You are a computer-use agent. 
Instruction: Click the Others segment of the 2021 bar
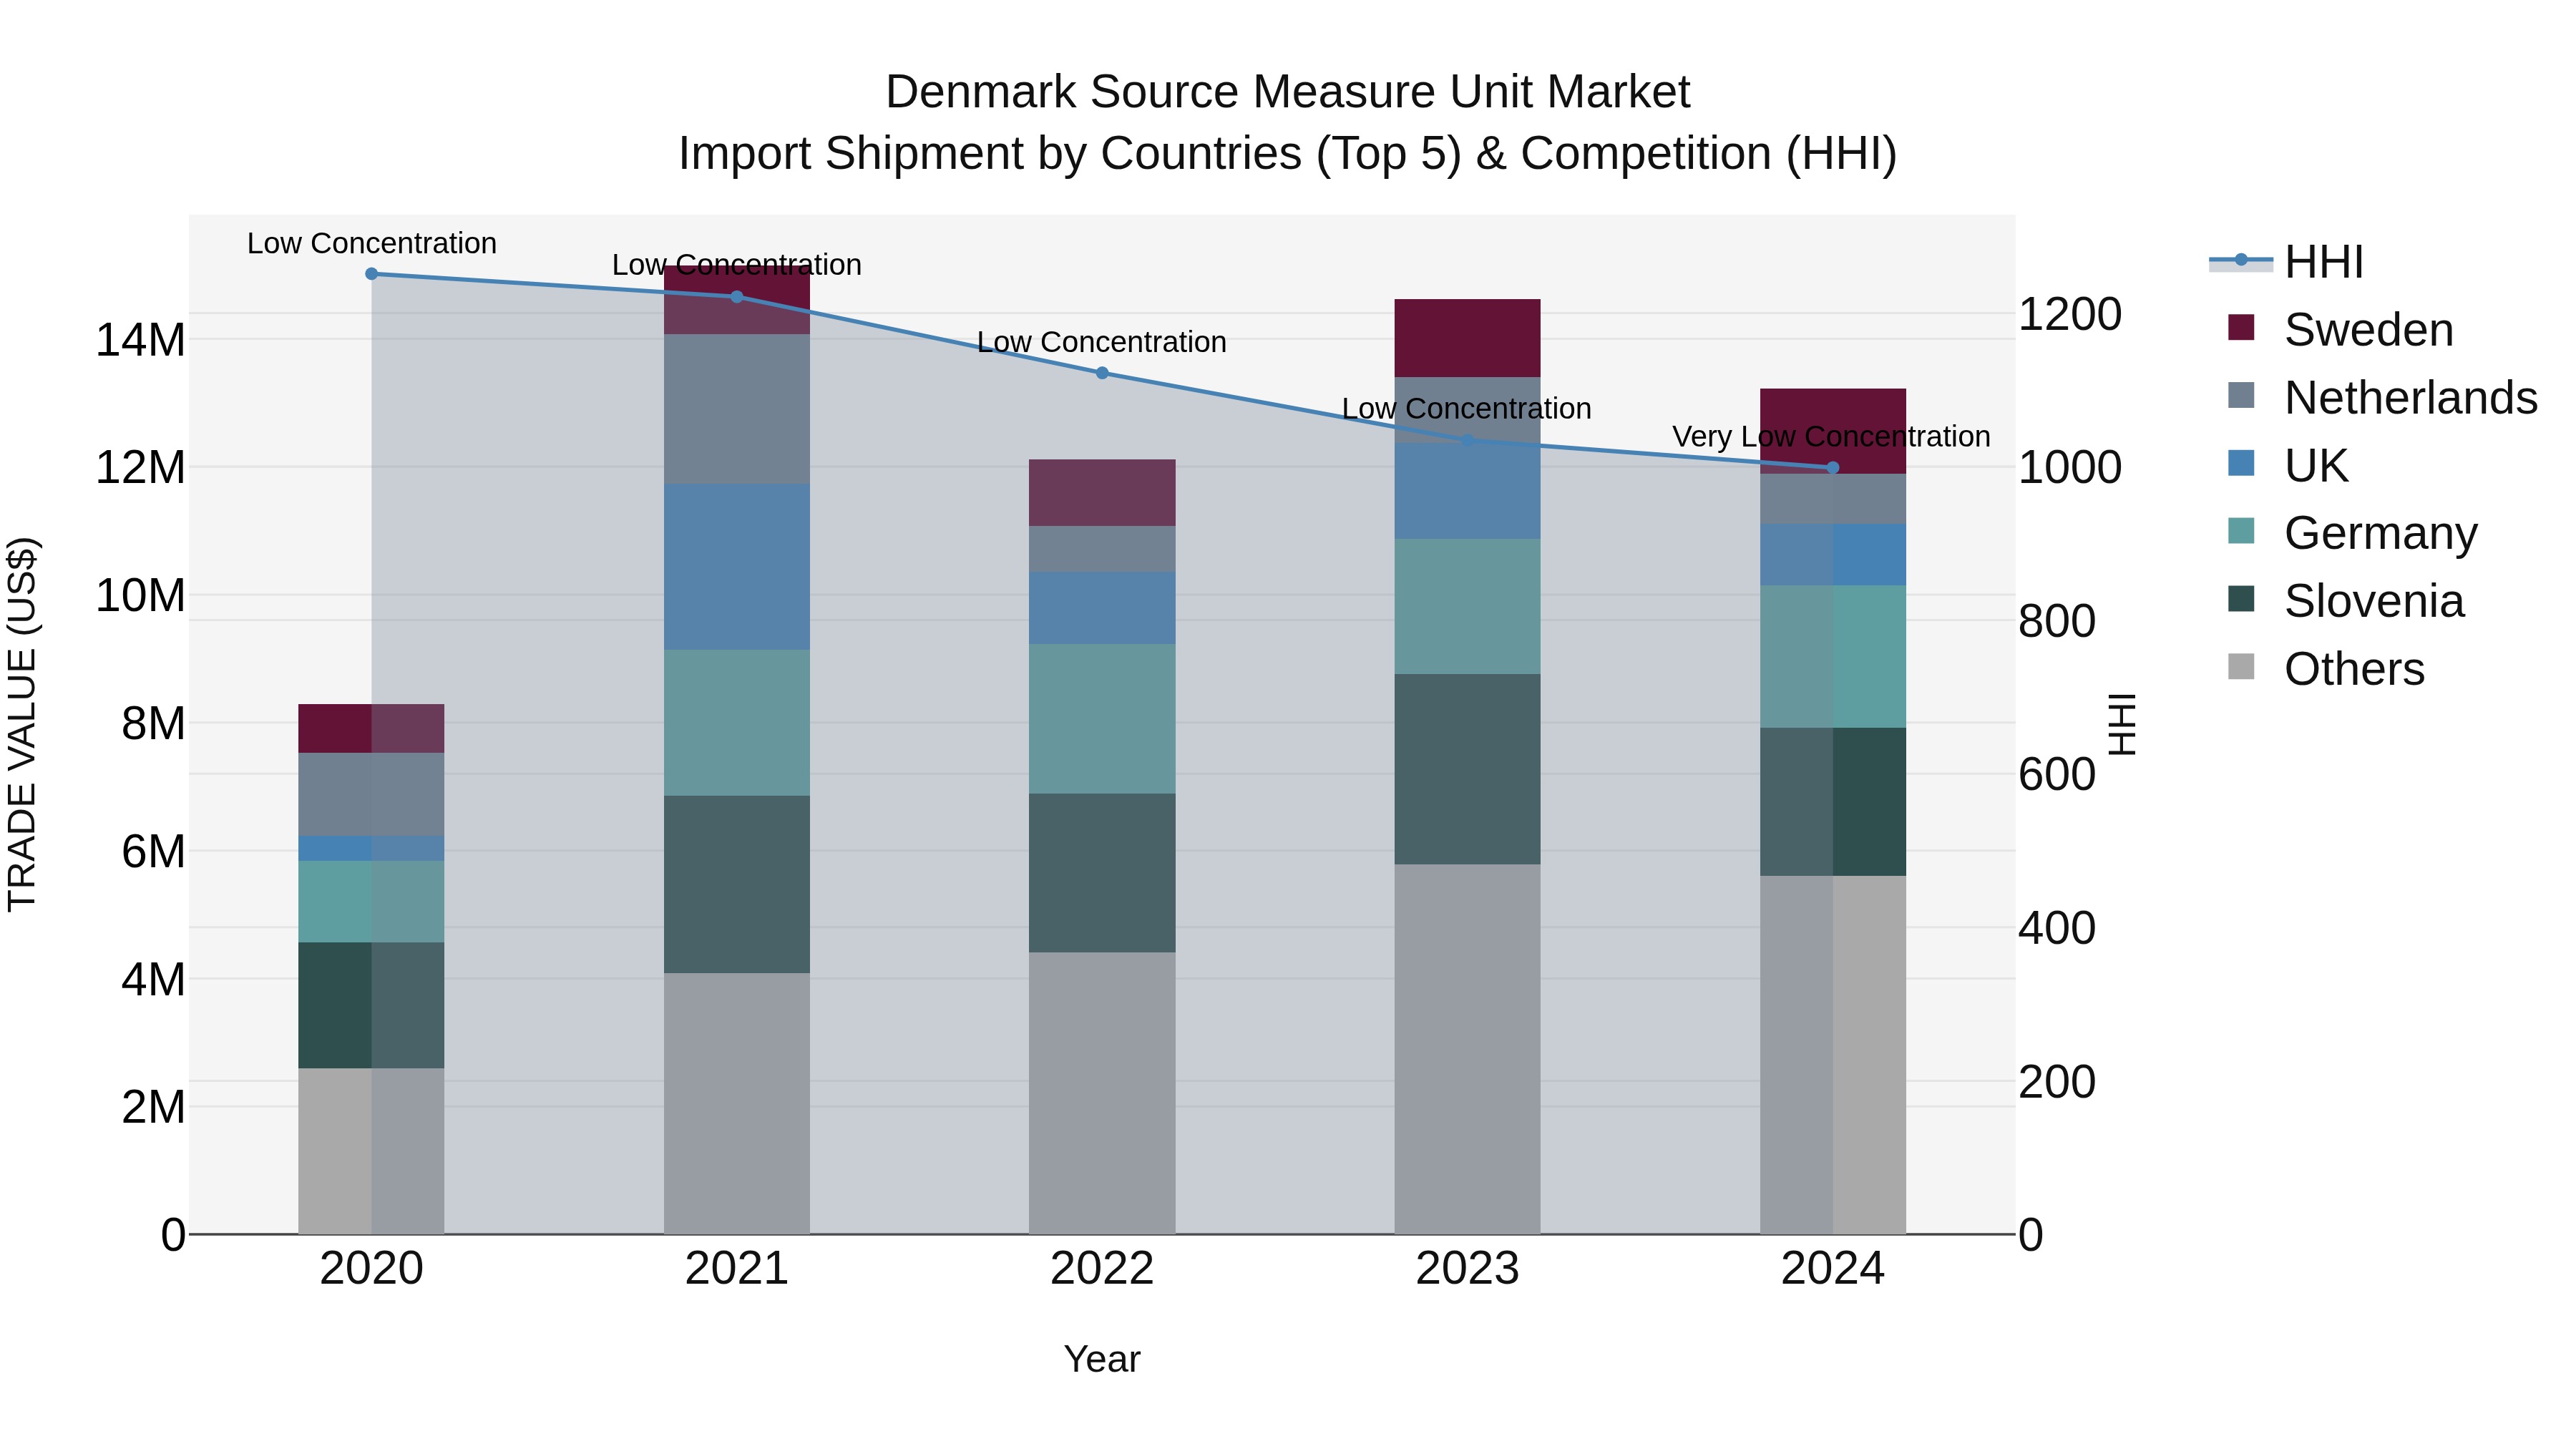[737, 1104]
